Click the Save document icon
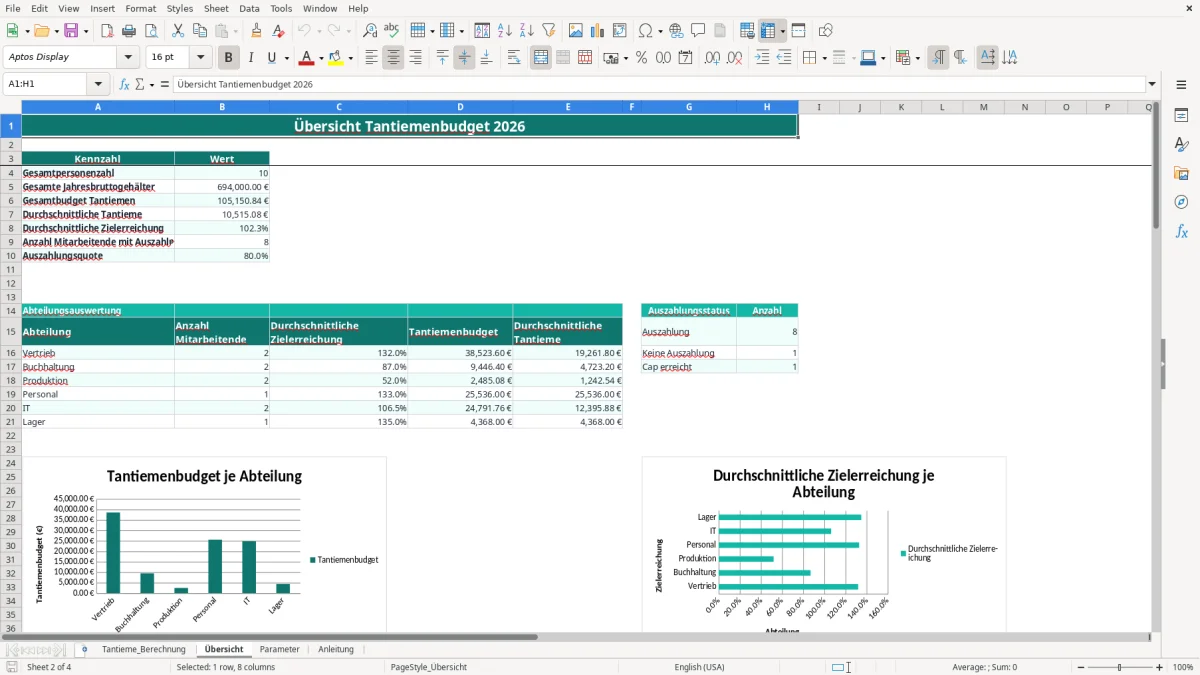Image resolution: width=1200 pixels, height=675 pixels. click(x=71, y=31)
